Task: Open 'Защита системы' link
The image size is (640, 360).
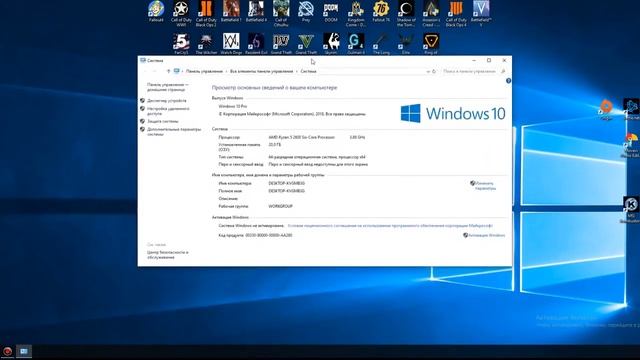Action: [x=162, y=121]
